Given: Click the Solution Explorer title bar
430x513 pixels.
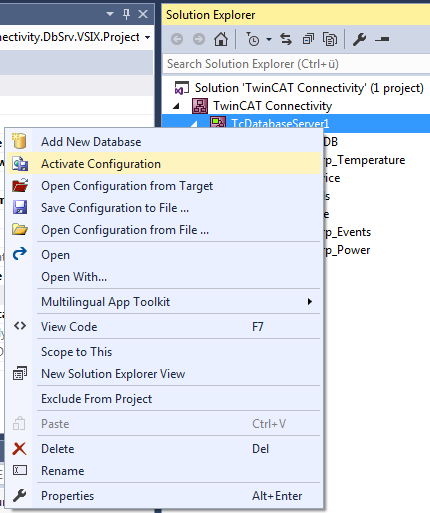Looking at the screenshot, I should [x=296, y=15].
